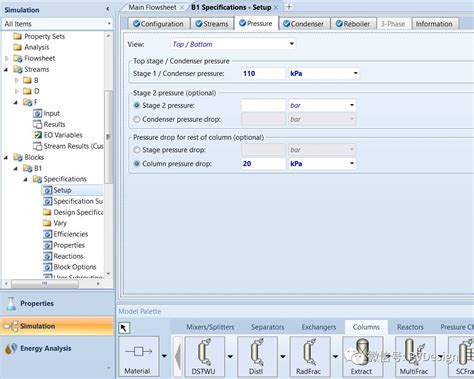Select the Extract column model icon
Image resolution: width=474 pixels, height=379 pixels.
point(362,355)
